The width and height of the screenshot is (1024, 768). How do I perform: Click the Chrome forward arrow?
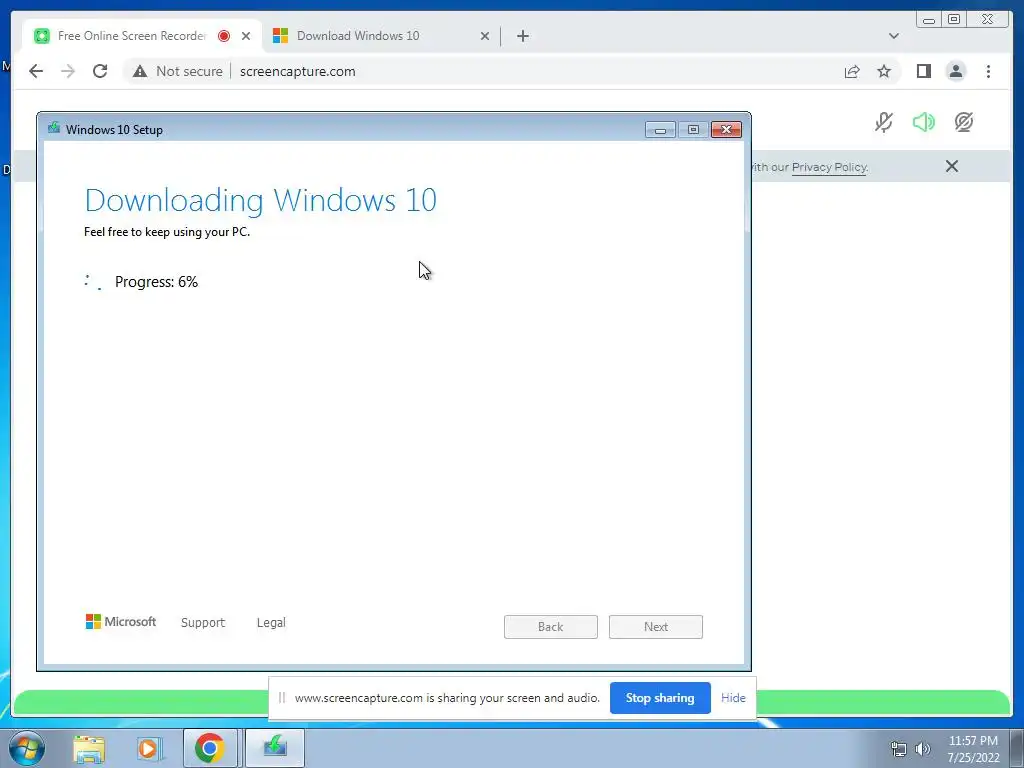point(68,71)
